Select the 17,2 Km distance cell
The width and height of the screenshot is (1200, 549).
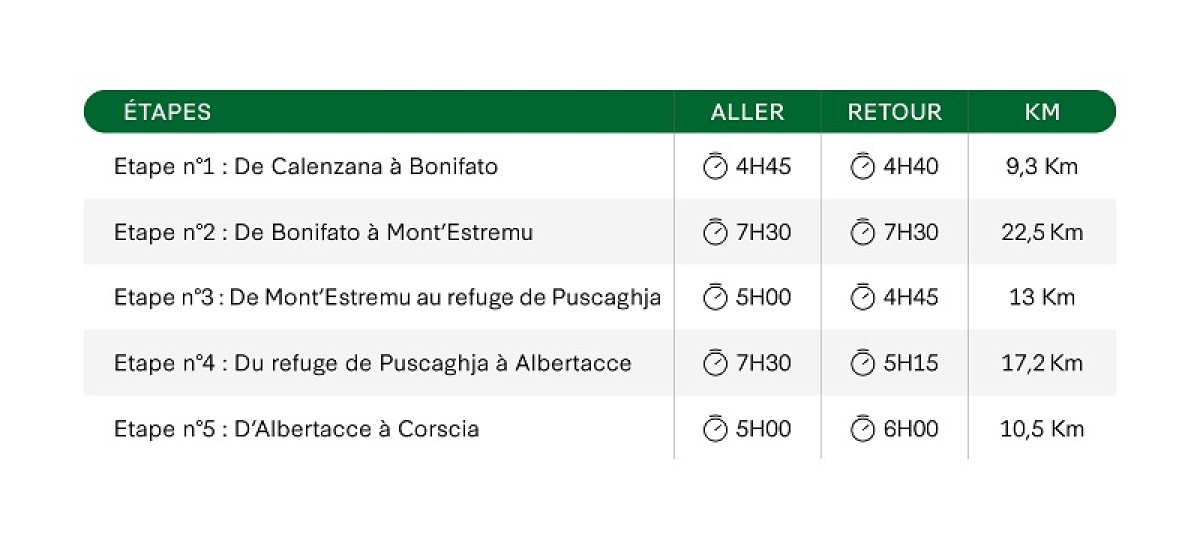click(1042, 363)
